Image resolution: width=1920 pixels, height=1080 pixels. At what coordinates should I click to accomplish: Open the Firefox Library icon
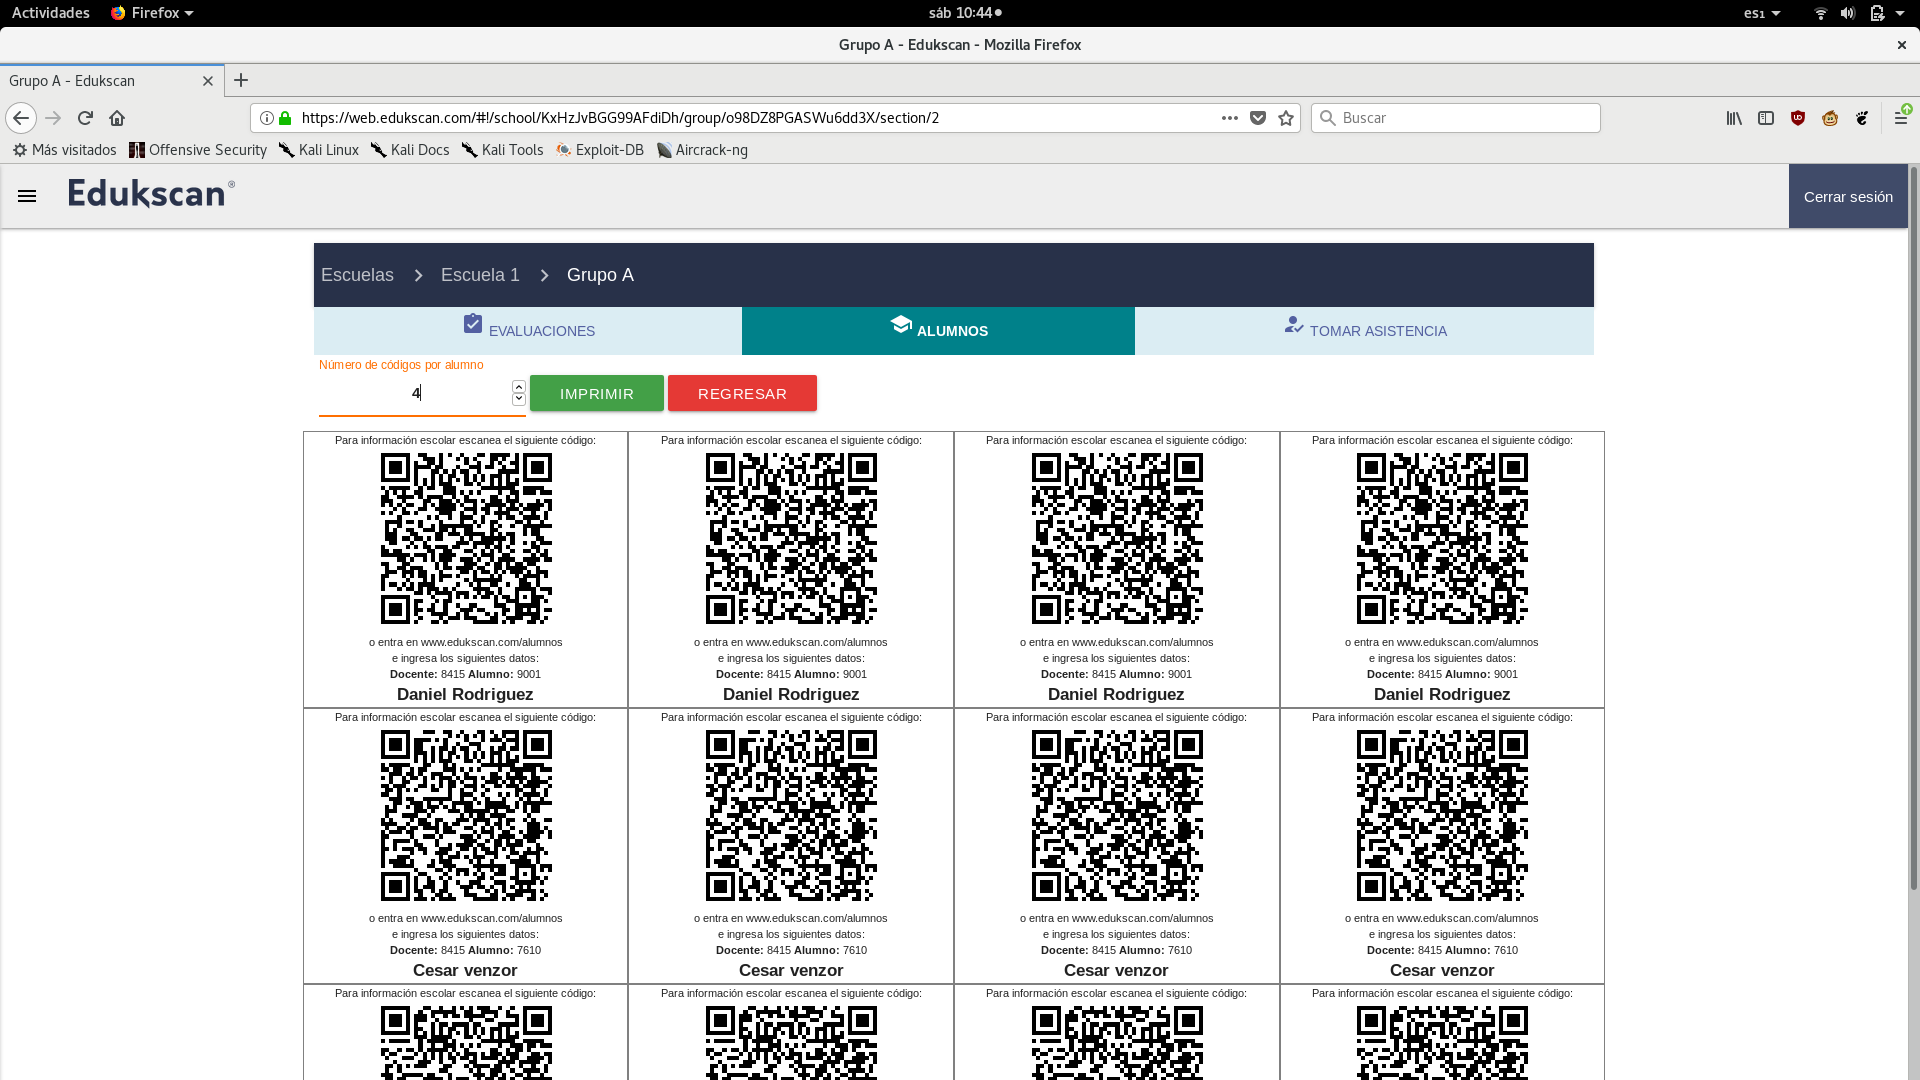click(1734, 118)
